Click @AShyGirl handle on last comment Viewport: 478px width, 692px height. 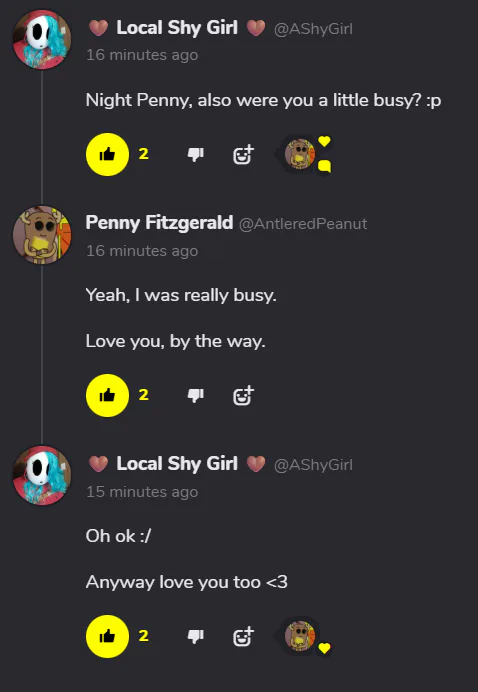tap(313, 465)
